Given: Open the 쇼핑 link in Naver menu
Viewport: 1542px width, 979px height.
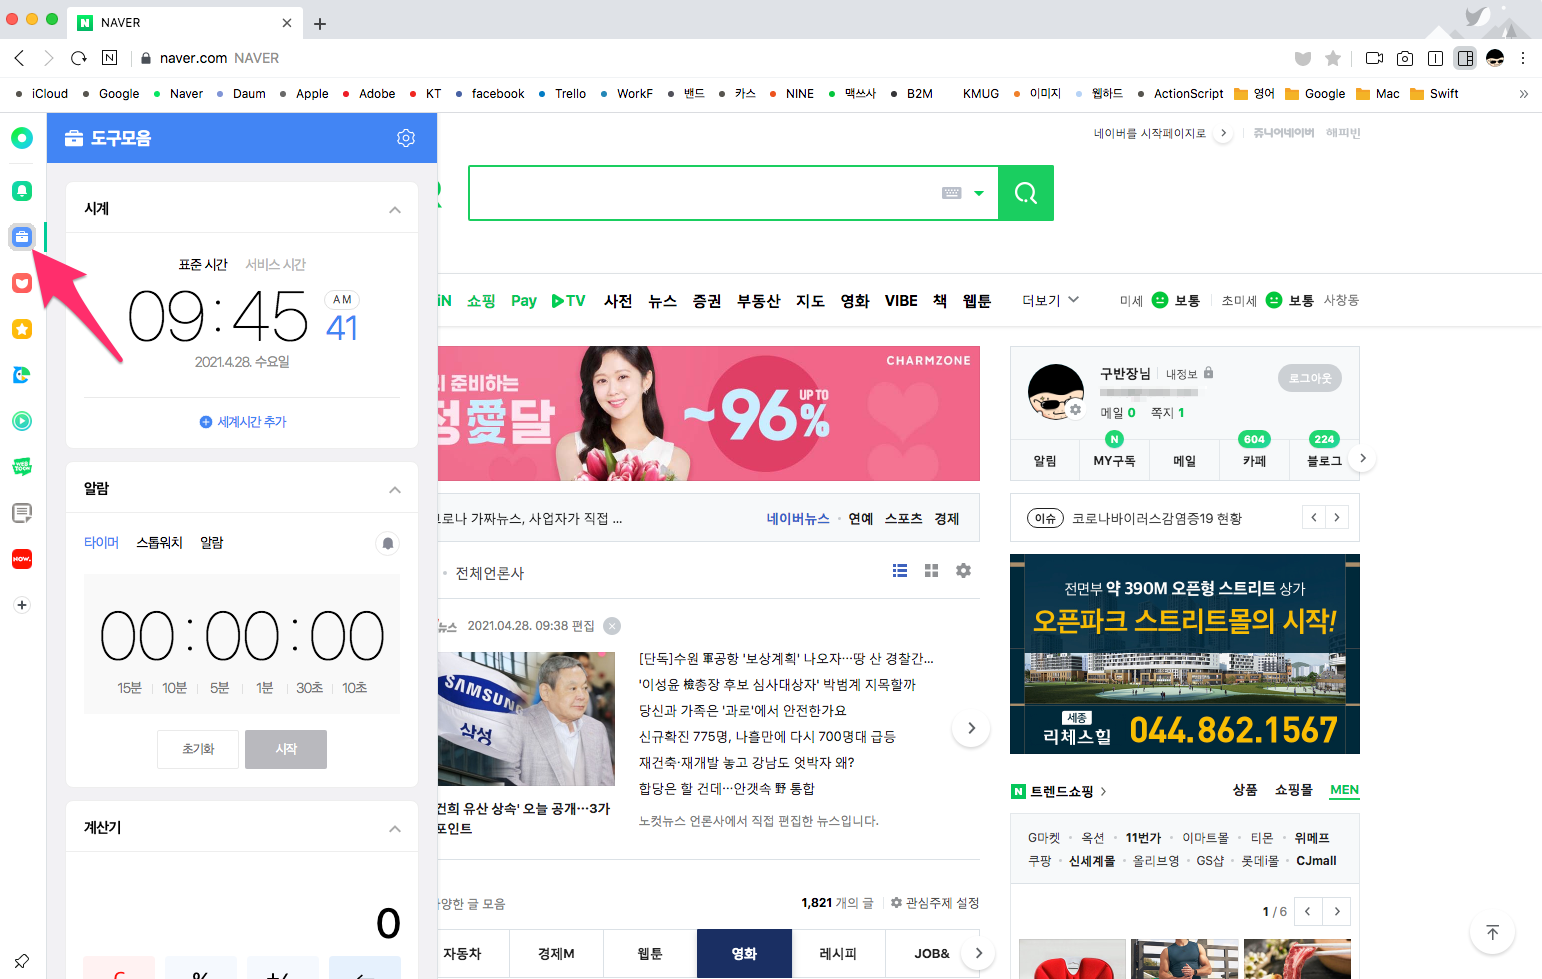Looking at the screenshot, I should [x=481, y=300].
